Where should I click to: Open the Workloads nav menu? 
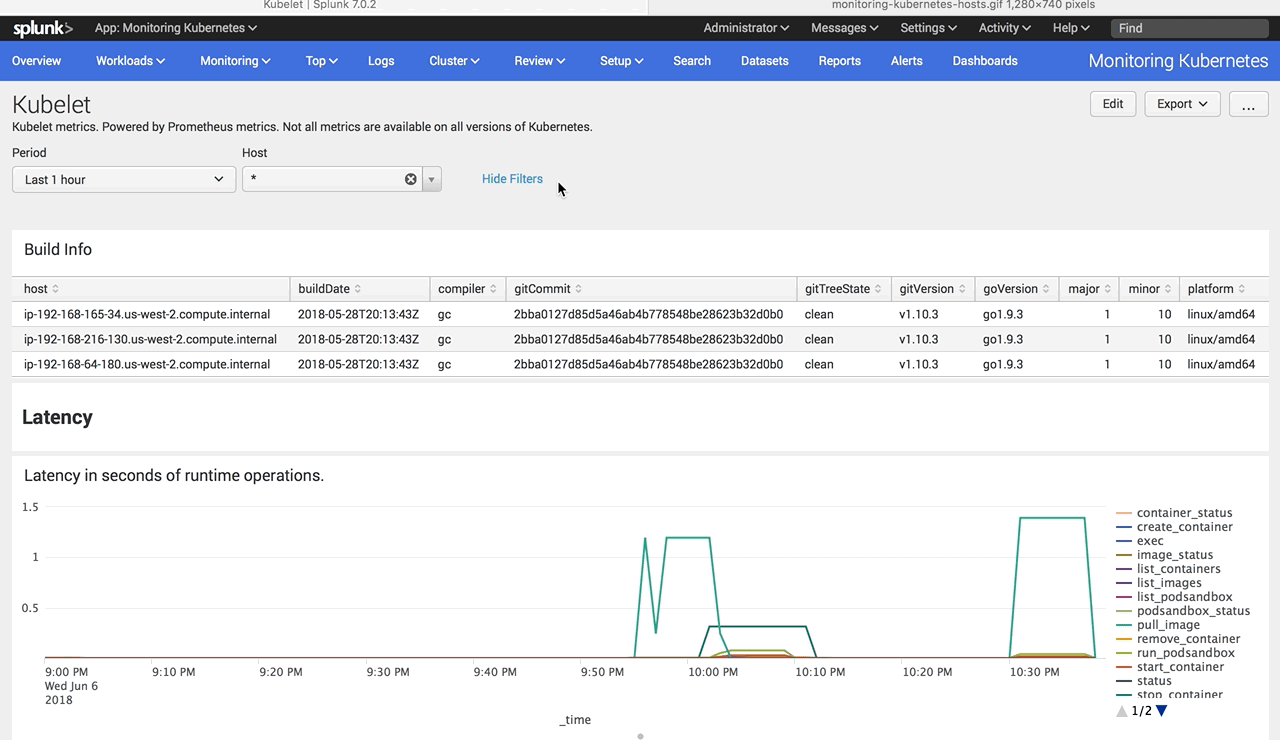pos(130,61)
